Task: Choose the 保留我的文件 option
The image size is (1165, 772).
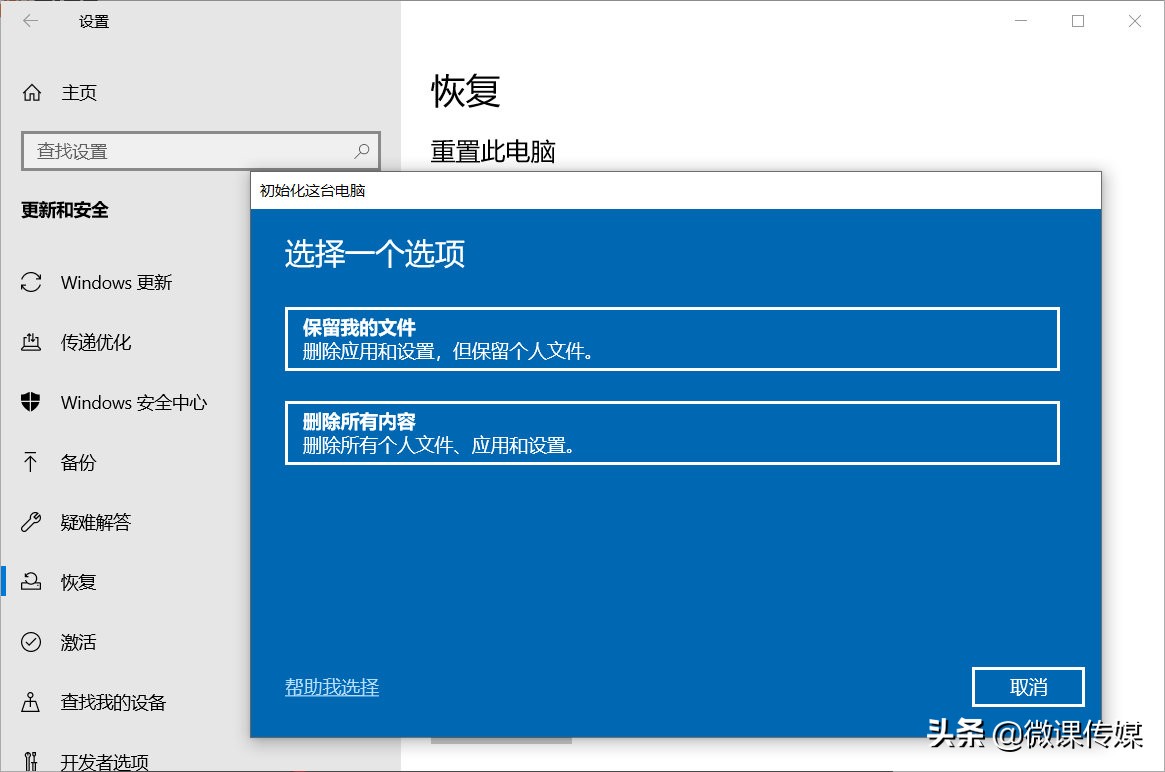Action: click(672, 338)
